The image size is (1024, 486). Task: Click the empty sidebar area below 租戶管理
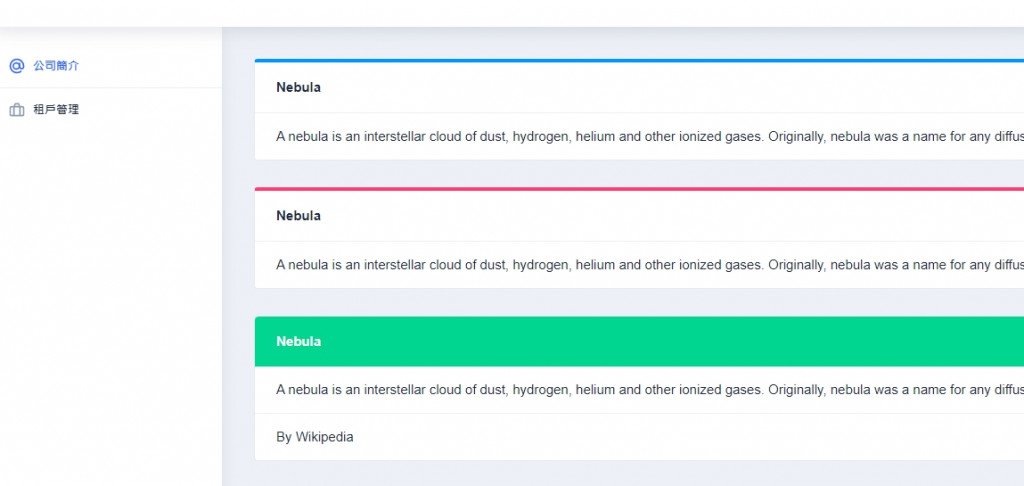[110, 300]
